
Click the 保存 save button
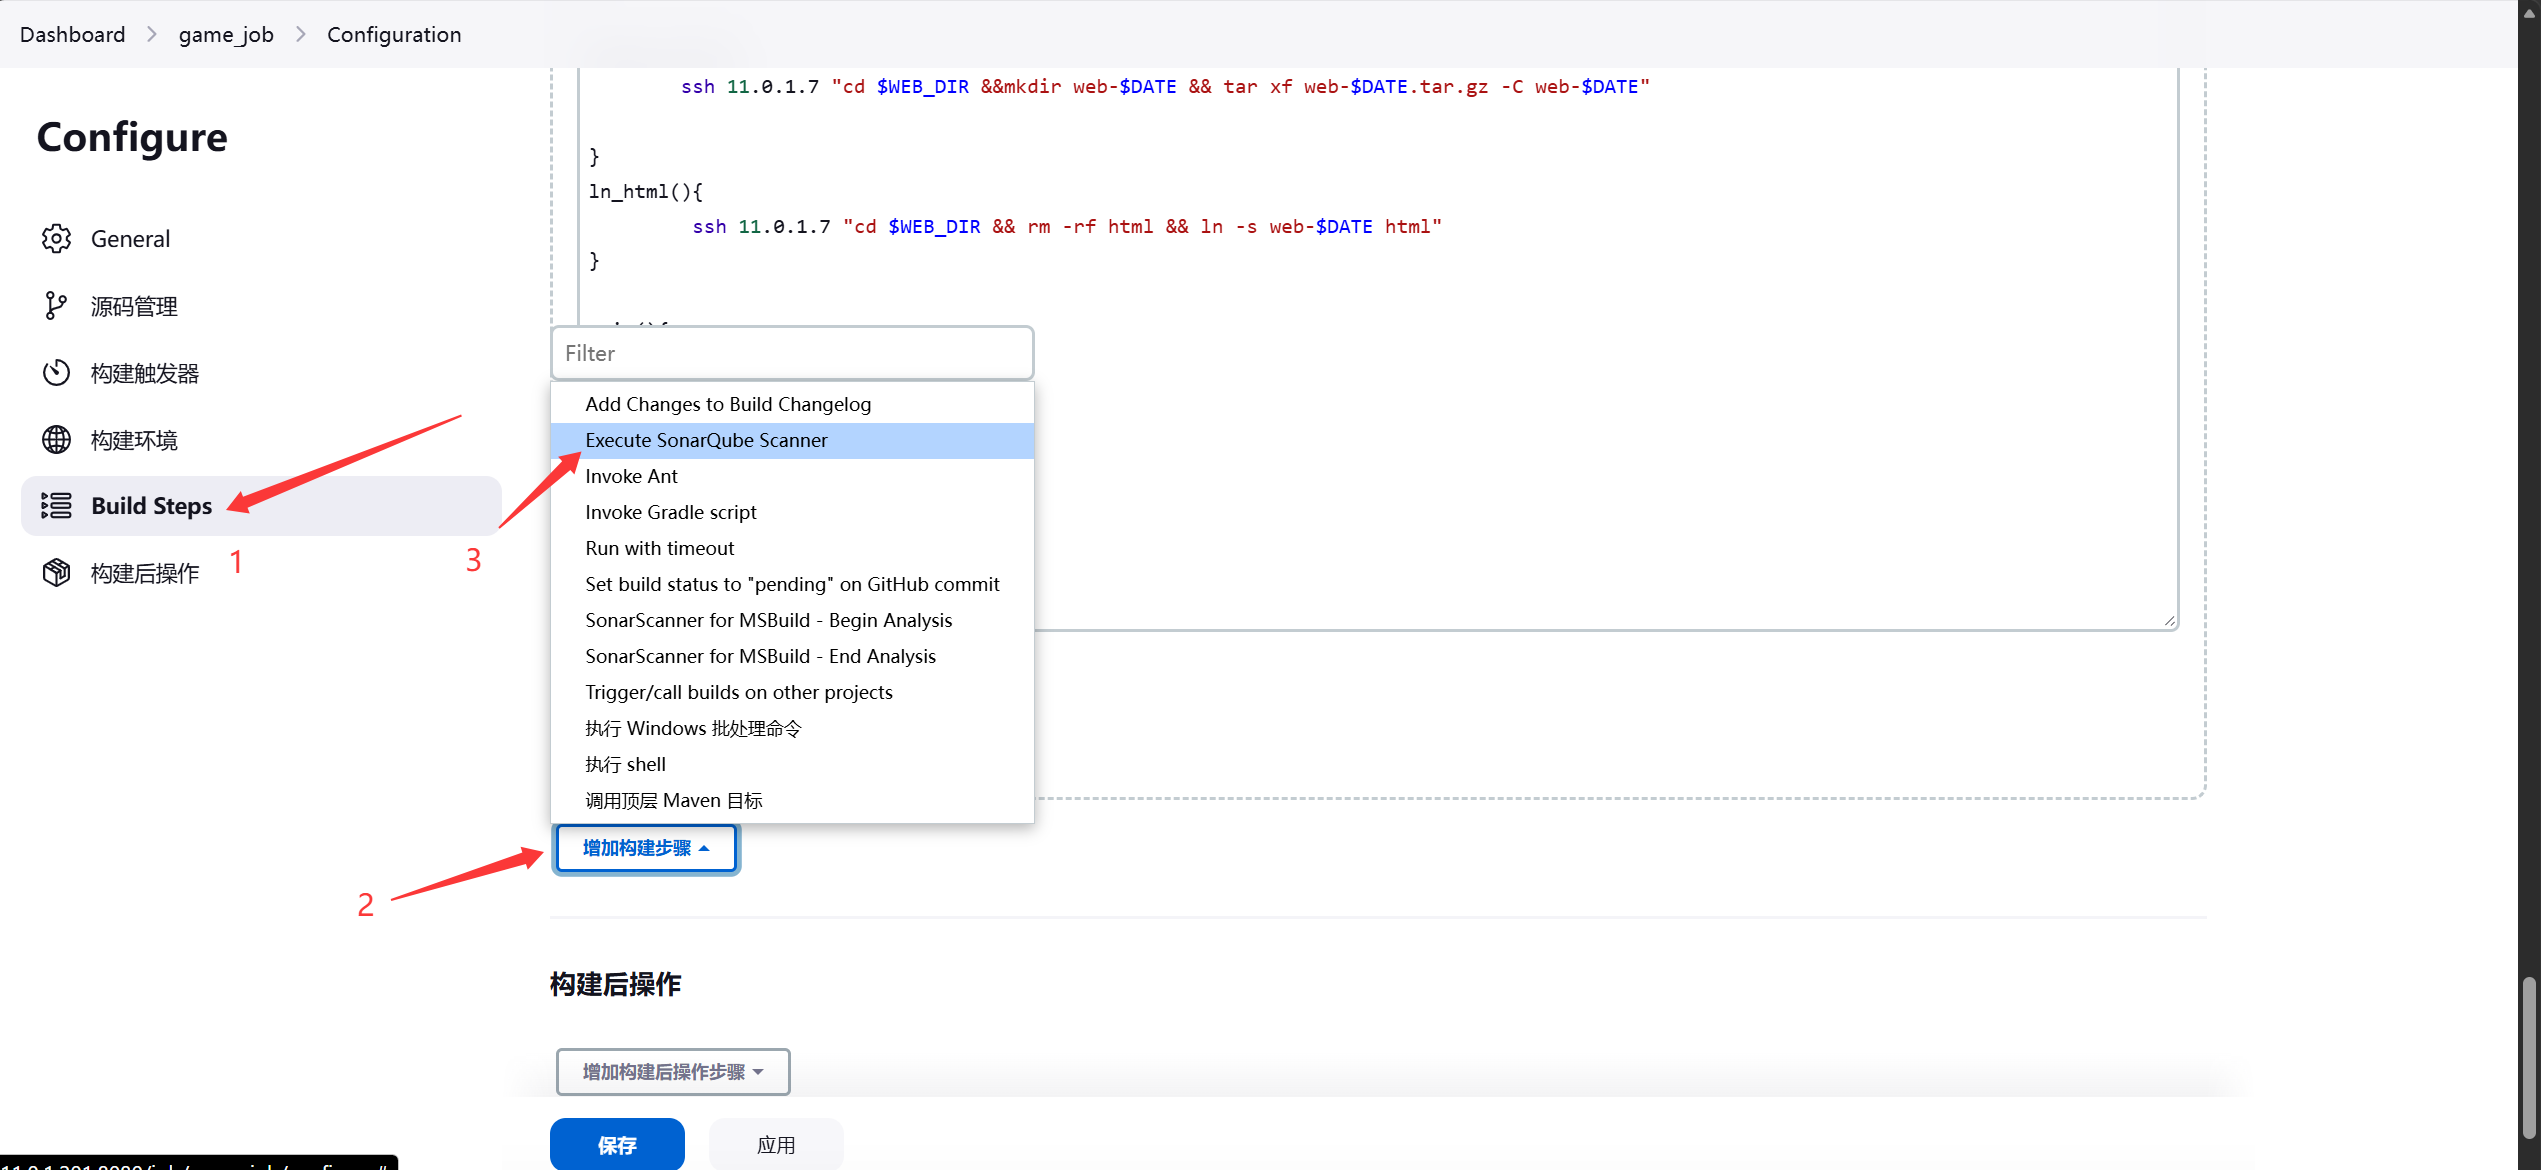point(617,1145)
